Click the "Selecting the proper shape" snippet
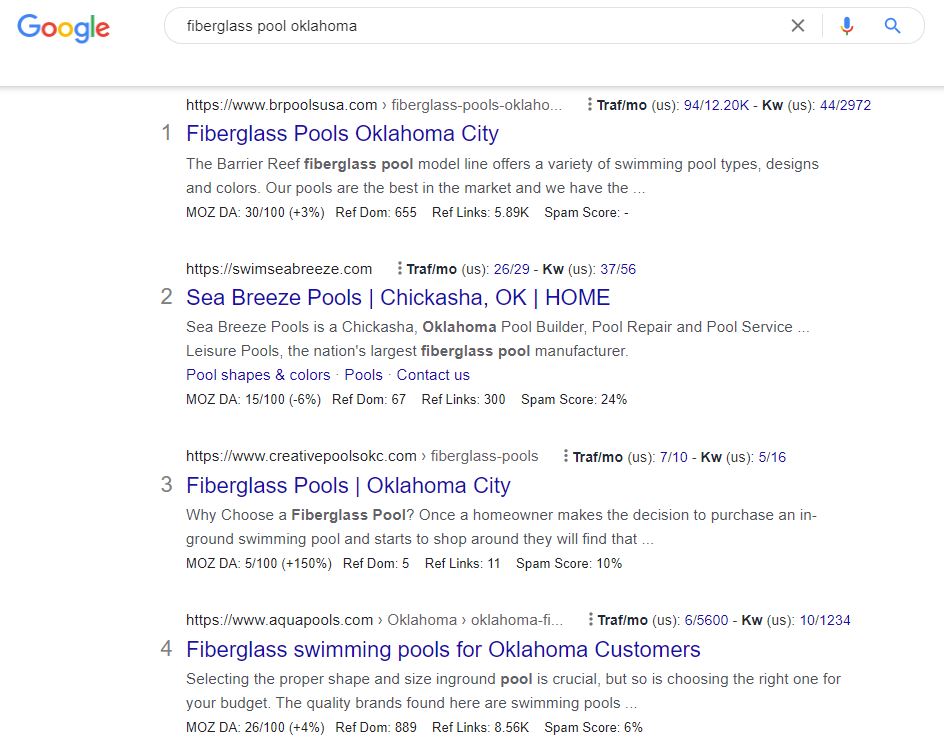Screen dimensions: 944x738 (x=513, y=690)
